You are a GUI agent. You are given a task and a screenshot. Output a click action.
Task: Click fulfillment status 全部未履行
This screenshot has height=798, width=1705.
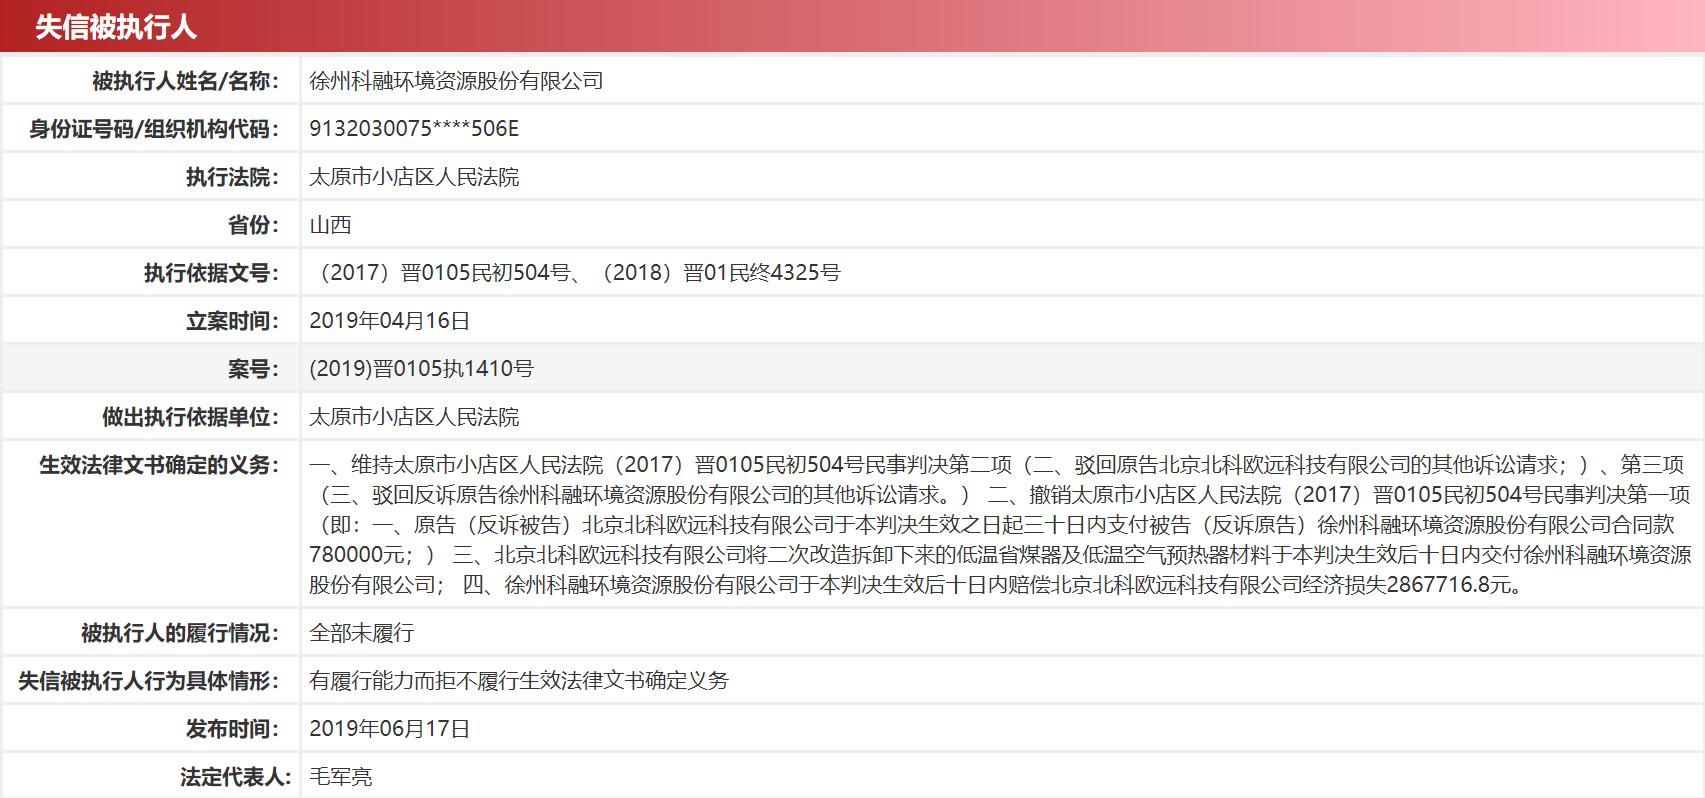coord(361,633)
